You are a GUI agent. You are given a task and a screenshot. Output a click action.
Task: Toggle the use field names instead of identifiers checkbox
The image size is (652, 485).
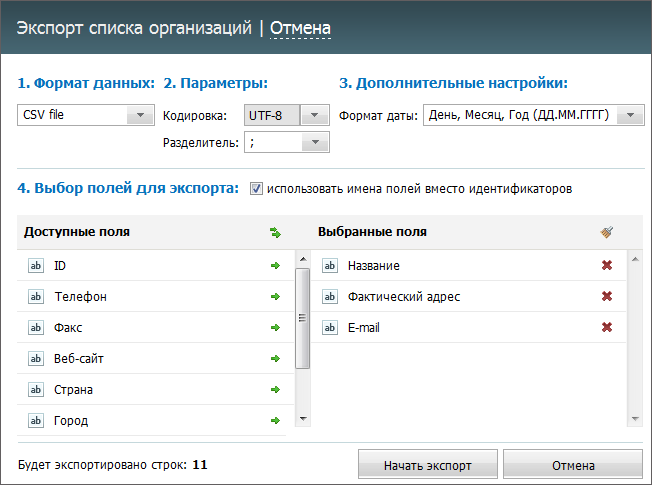tap(256, 188)
